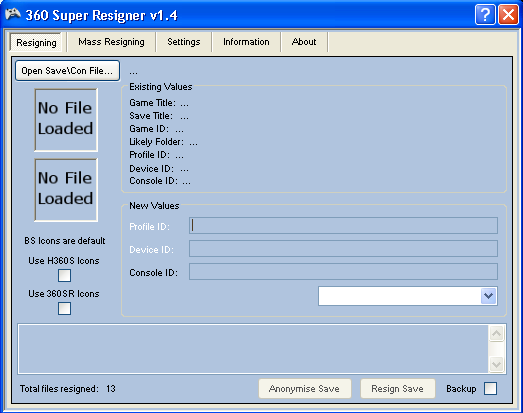Show the About tab

click(304, 42)
